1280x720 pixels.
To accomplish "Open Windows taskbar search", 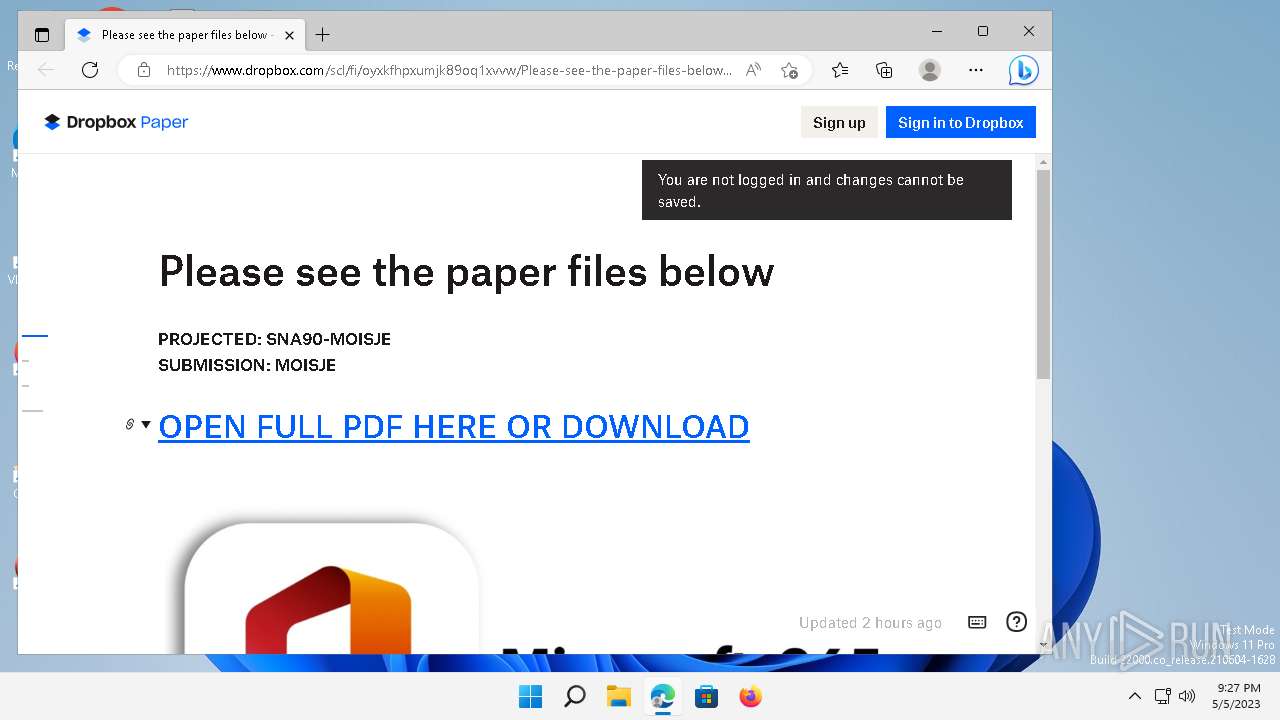I will (574, 696).
